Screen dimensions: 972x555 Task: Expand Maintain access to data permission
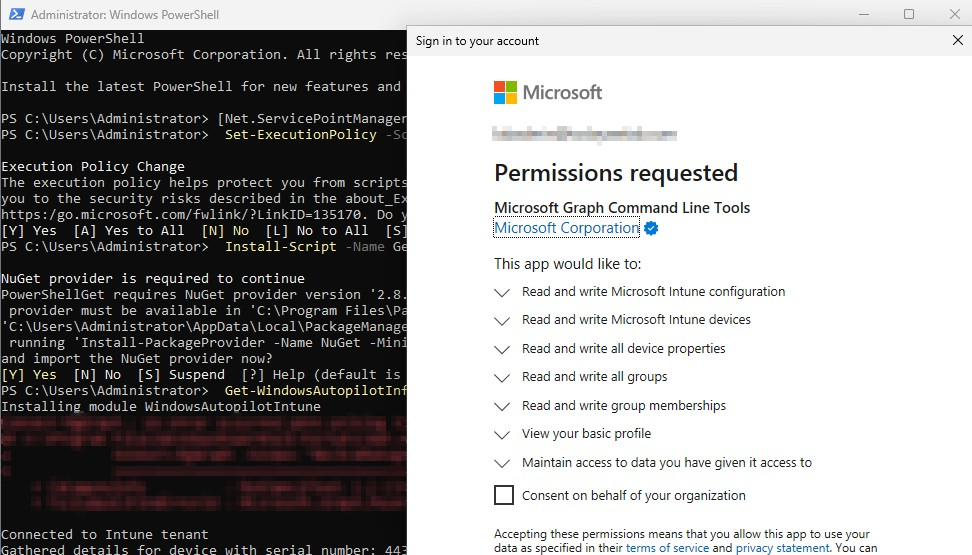point(502,463)
